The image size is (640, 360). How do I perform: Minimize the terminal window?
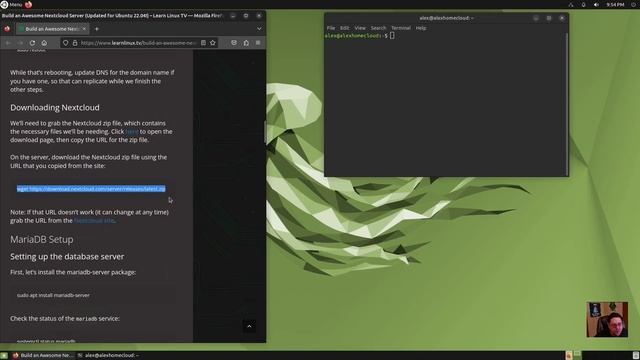[536, 18]
